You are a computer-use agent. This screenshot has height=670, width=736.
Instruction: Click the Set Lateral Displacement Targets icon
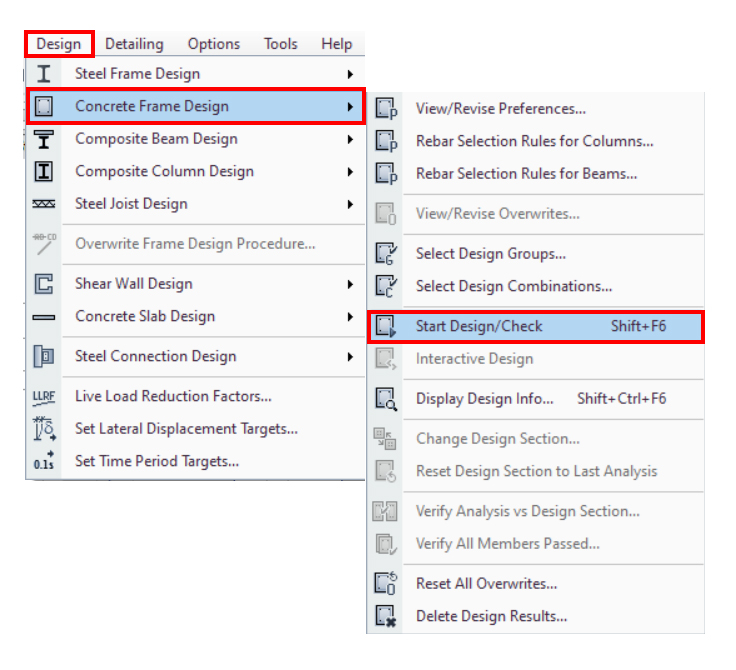(x=44, y=429)
